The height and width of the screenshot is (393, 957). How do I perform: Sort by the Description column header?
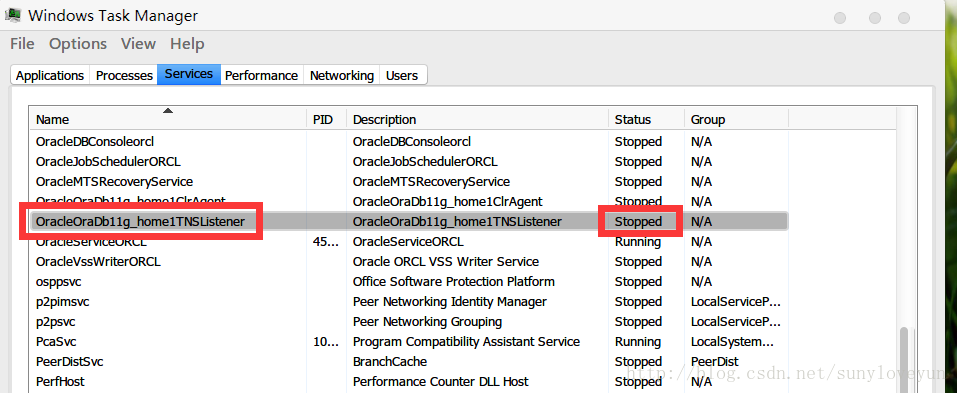point(477,119)
